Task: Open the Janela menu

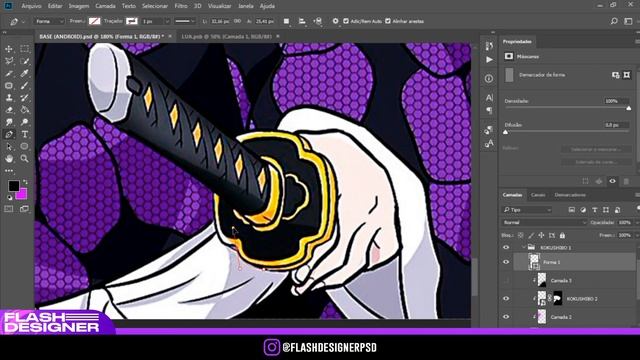Action: pos(245,6)
